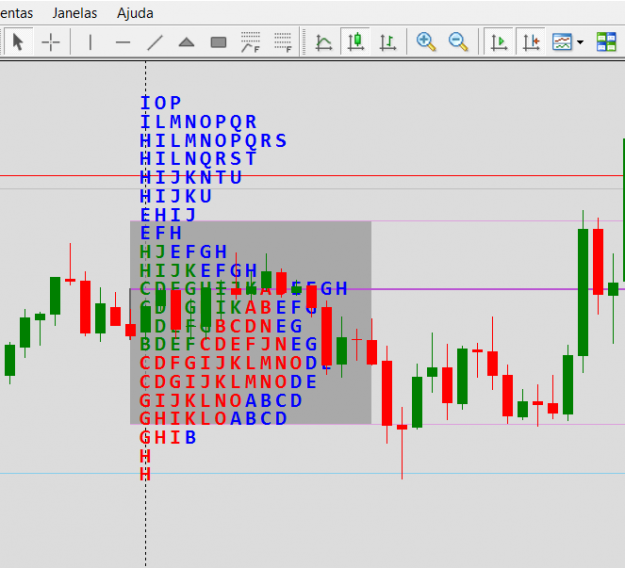Select the rectangle shape tool
Image resolution: width=625 pixels, height=568 pixels.
point(218,42)
